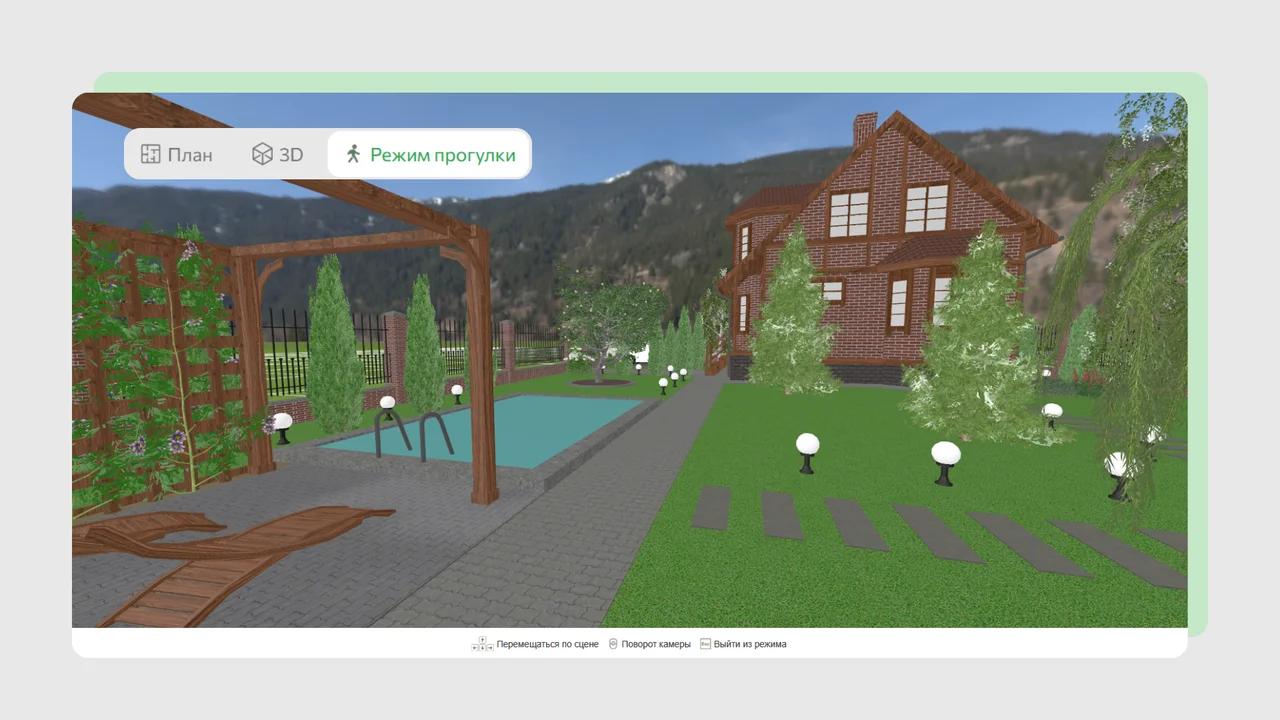1280x720 pixels.
Task: Click the Перемещаться по сцене hint text
Action: (x=547, y=644)
